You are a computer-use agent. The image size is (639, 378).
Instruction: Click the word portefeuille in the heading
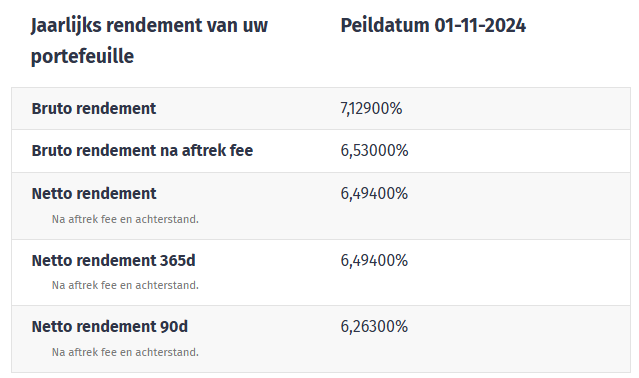pos(82,56)
